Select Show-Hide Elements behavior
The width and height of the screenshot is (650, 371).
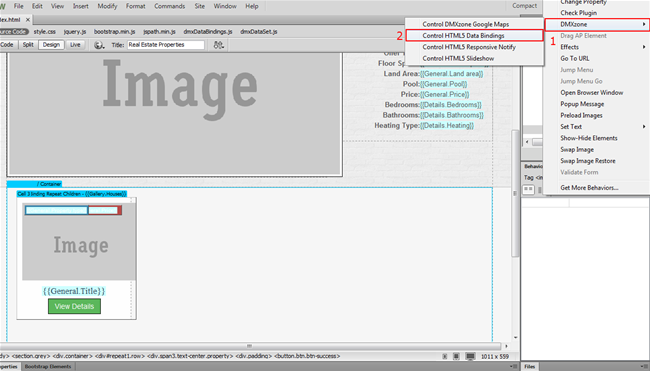(x=589, y=138)
